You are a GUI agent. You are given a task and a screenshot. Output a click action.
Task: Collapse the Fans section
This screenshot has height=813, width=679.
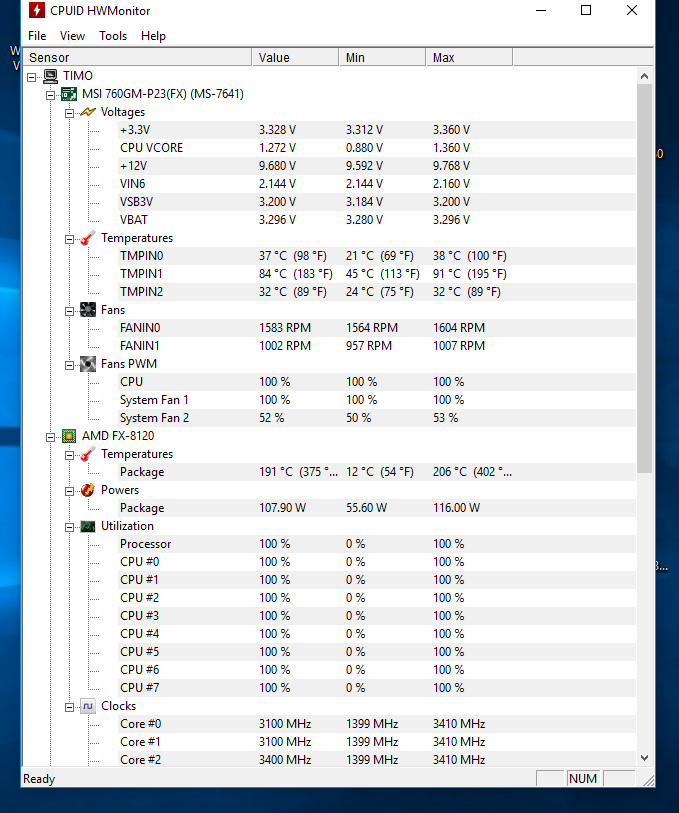[69, 312]
